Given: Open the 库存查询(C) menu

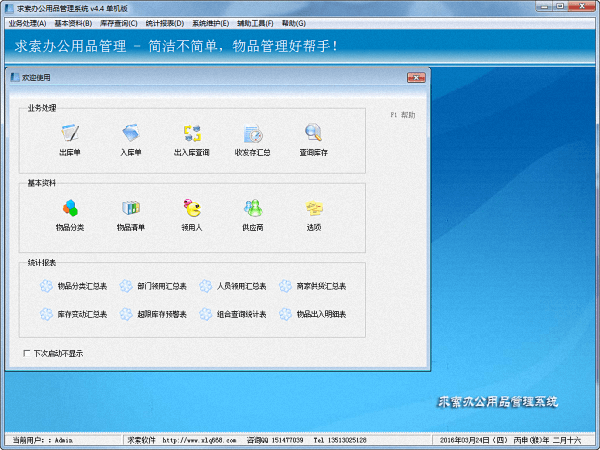Looking at the screenshot, I should [119, 24].
